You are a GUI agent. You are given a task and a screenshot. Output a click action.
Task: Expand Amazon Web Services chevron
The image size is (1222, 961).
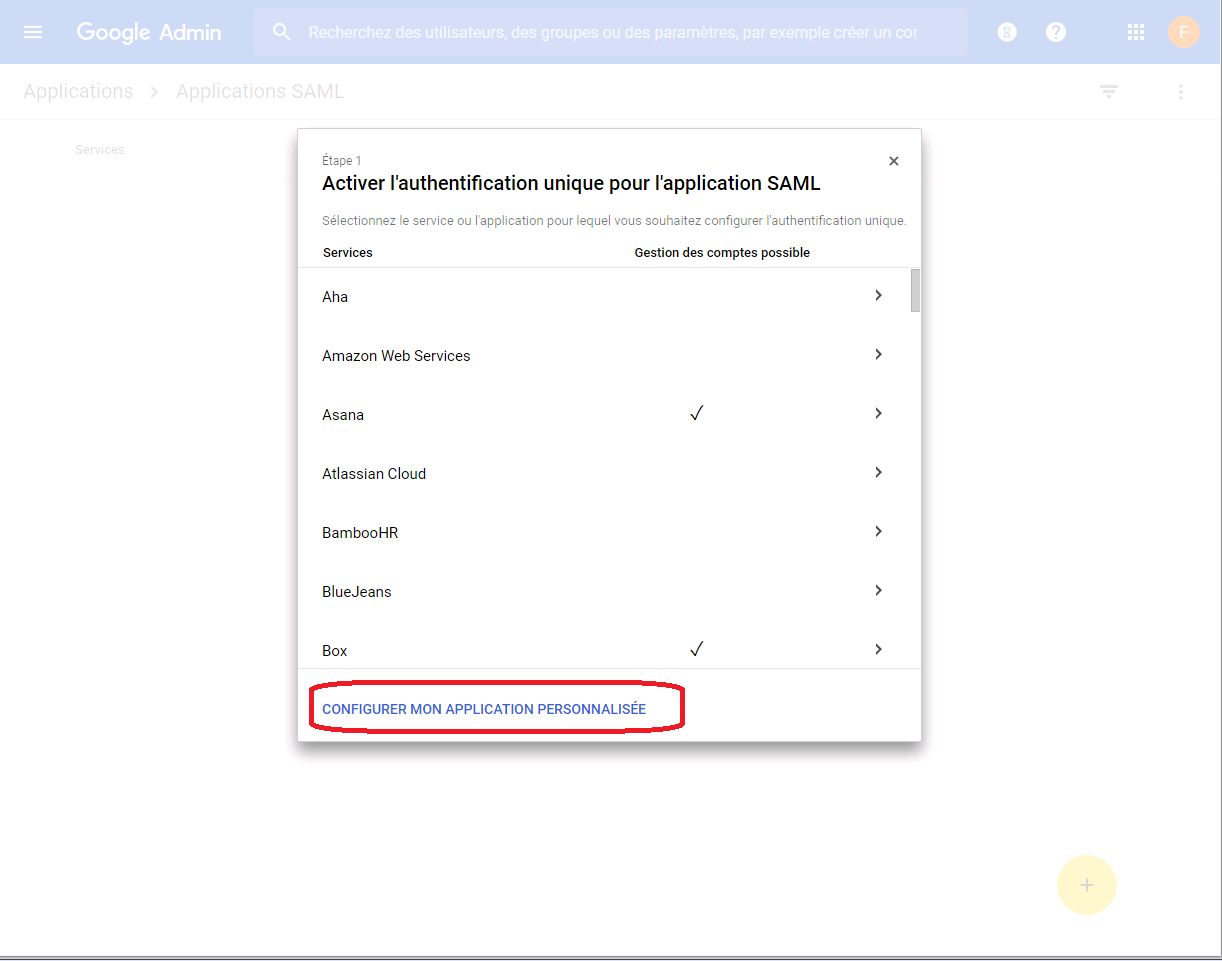point(878,354)
